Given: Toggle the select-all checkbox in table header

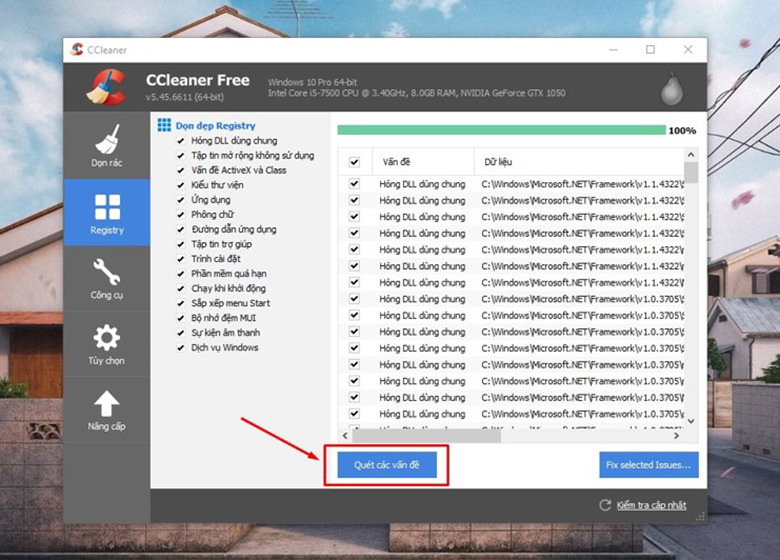Looking at the screenshot, I should tap(354, 161).
